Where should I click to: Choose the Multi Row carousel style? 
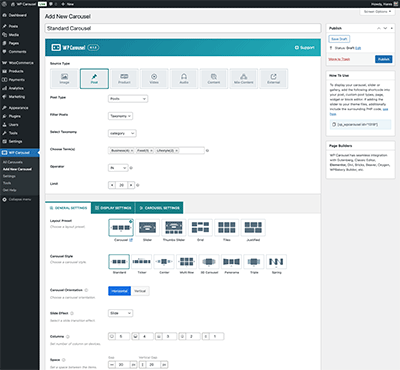[187, 262]
